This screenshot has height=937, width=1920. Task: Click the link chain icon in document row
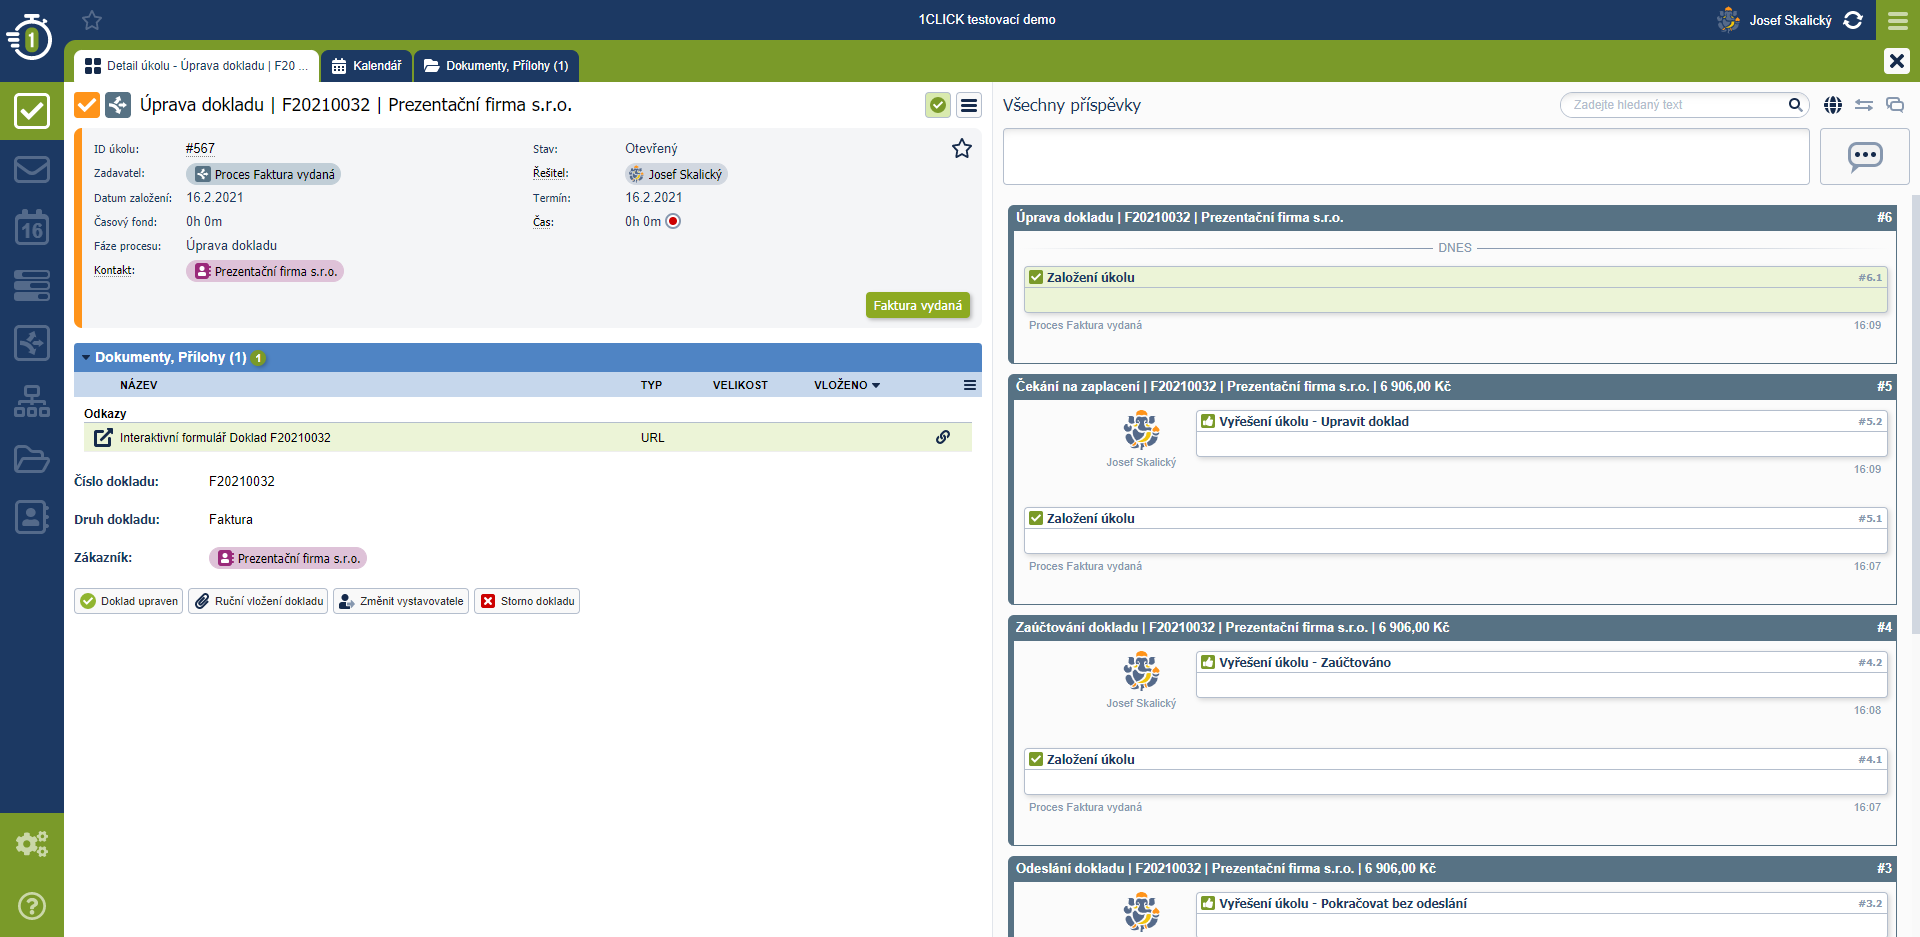tap(942, 437)
